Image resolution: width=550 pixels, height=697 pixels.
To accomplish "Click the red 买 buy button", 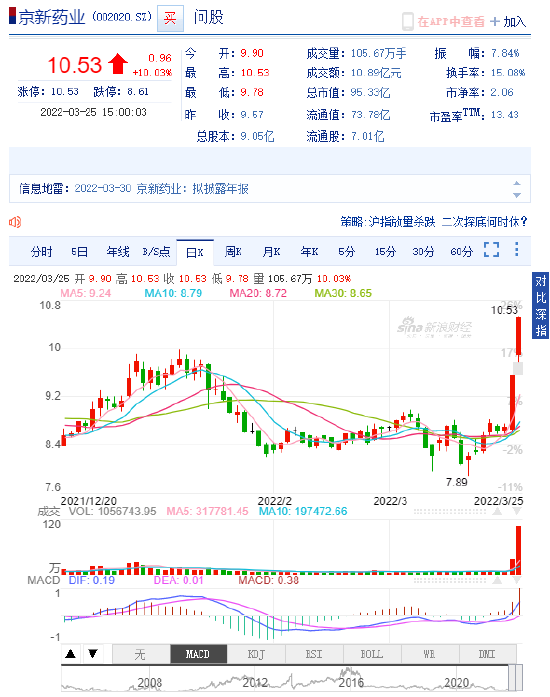I will coord(170,18).
